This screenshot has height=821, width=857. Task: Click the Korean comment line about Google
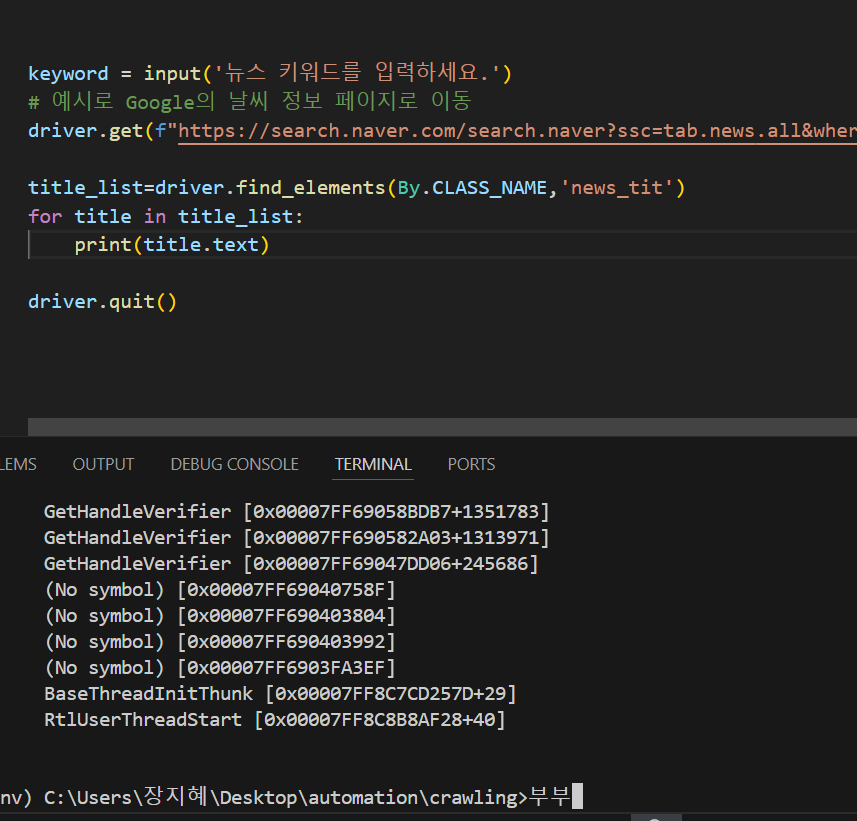[250, 102]
